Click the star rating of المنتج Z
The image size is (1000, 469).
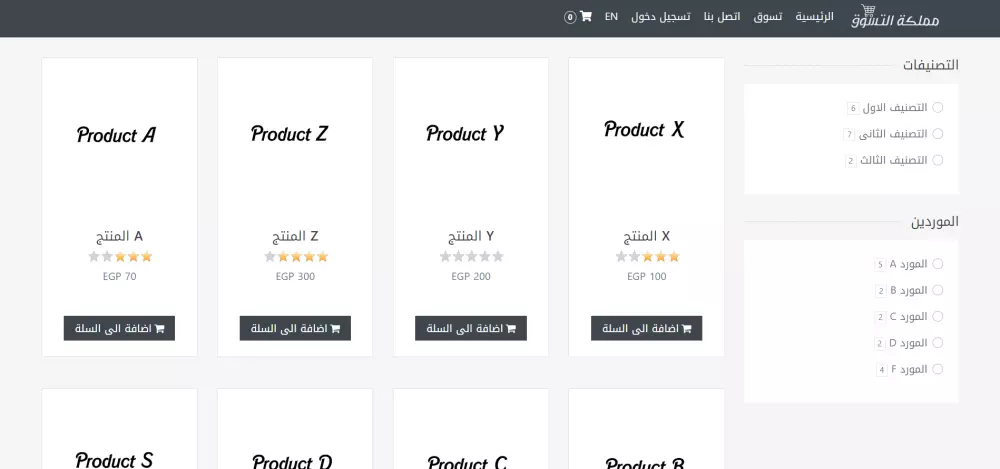(x=297, y=257)
